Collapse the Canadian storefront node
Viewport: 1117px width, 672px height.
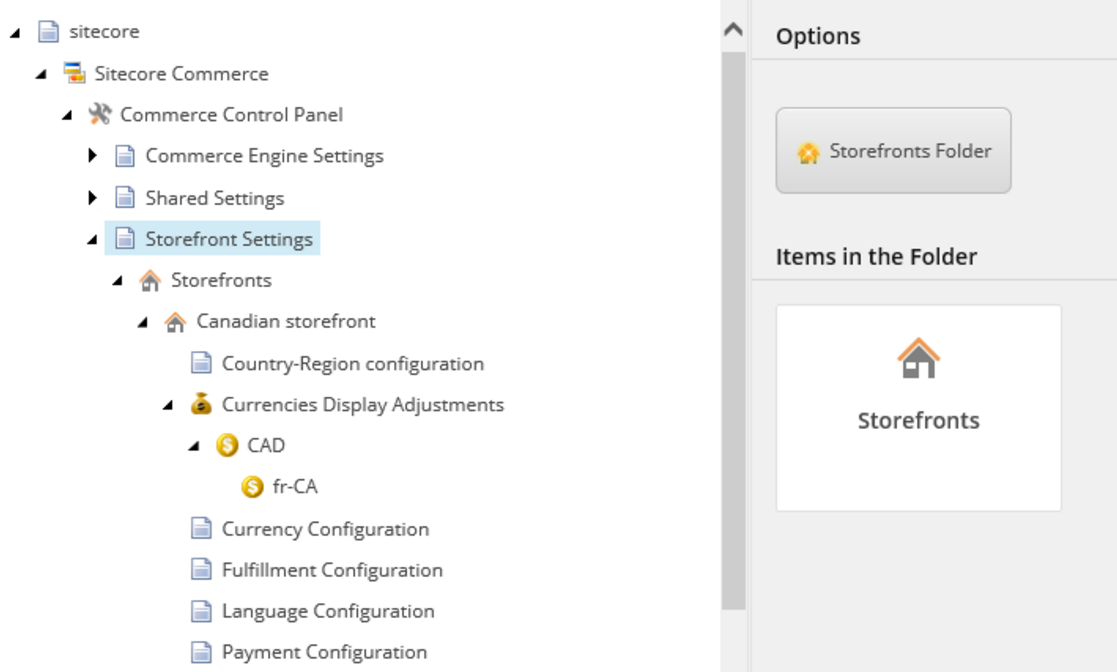tap(142, 322)
